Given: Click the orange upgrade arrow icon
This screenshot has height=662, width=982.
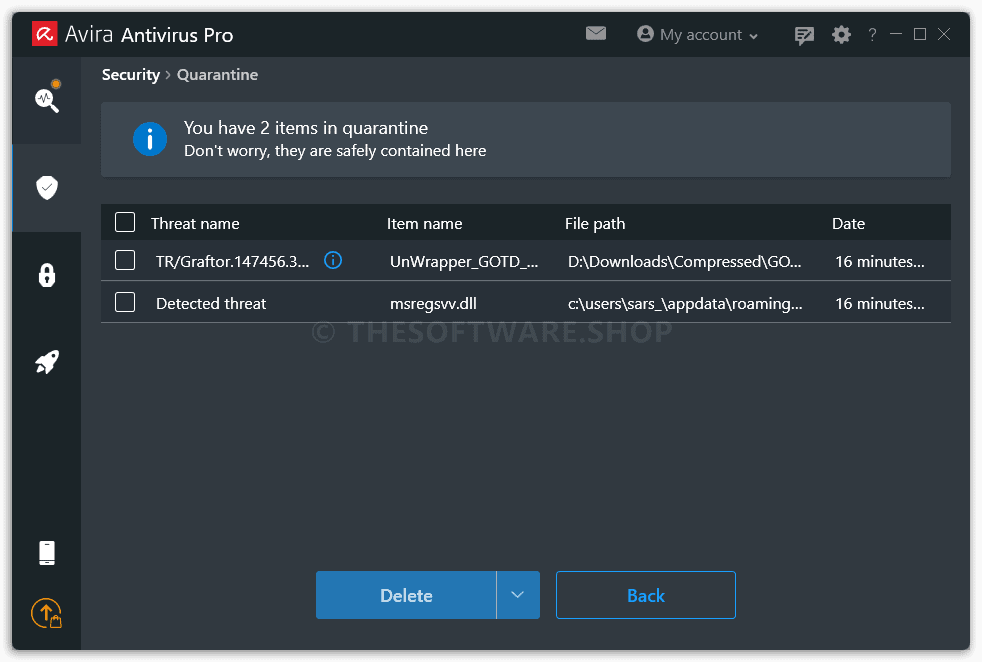Looking at the screenshot, I should pyautogui.click(x=47, y=613).
